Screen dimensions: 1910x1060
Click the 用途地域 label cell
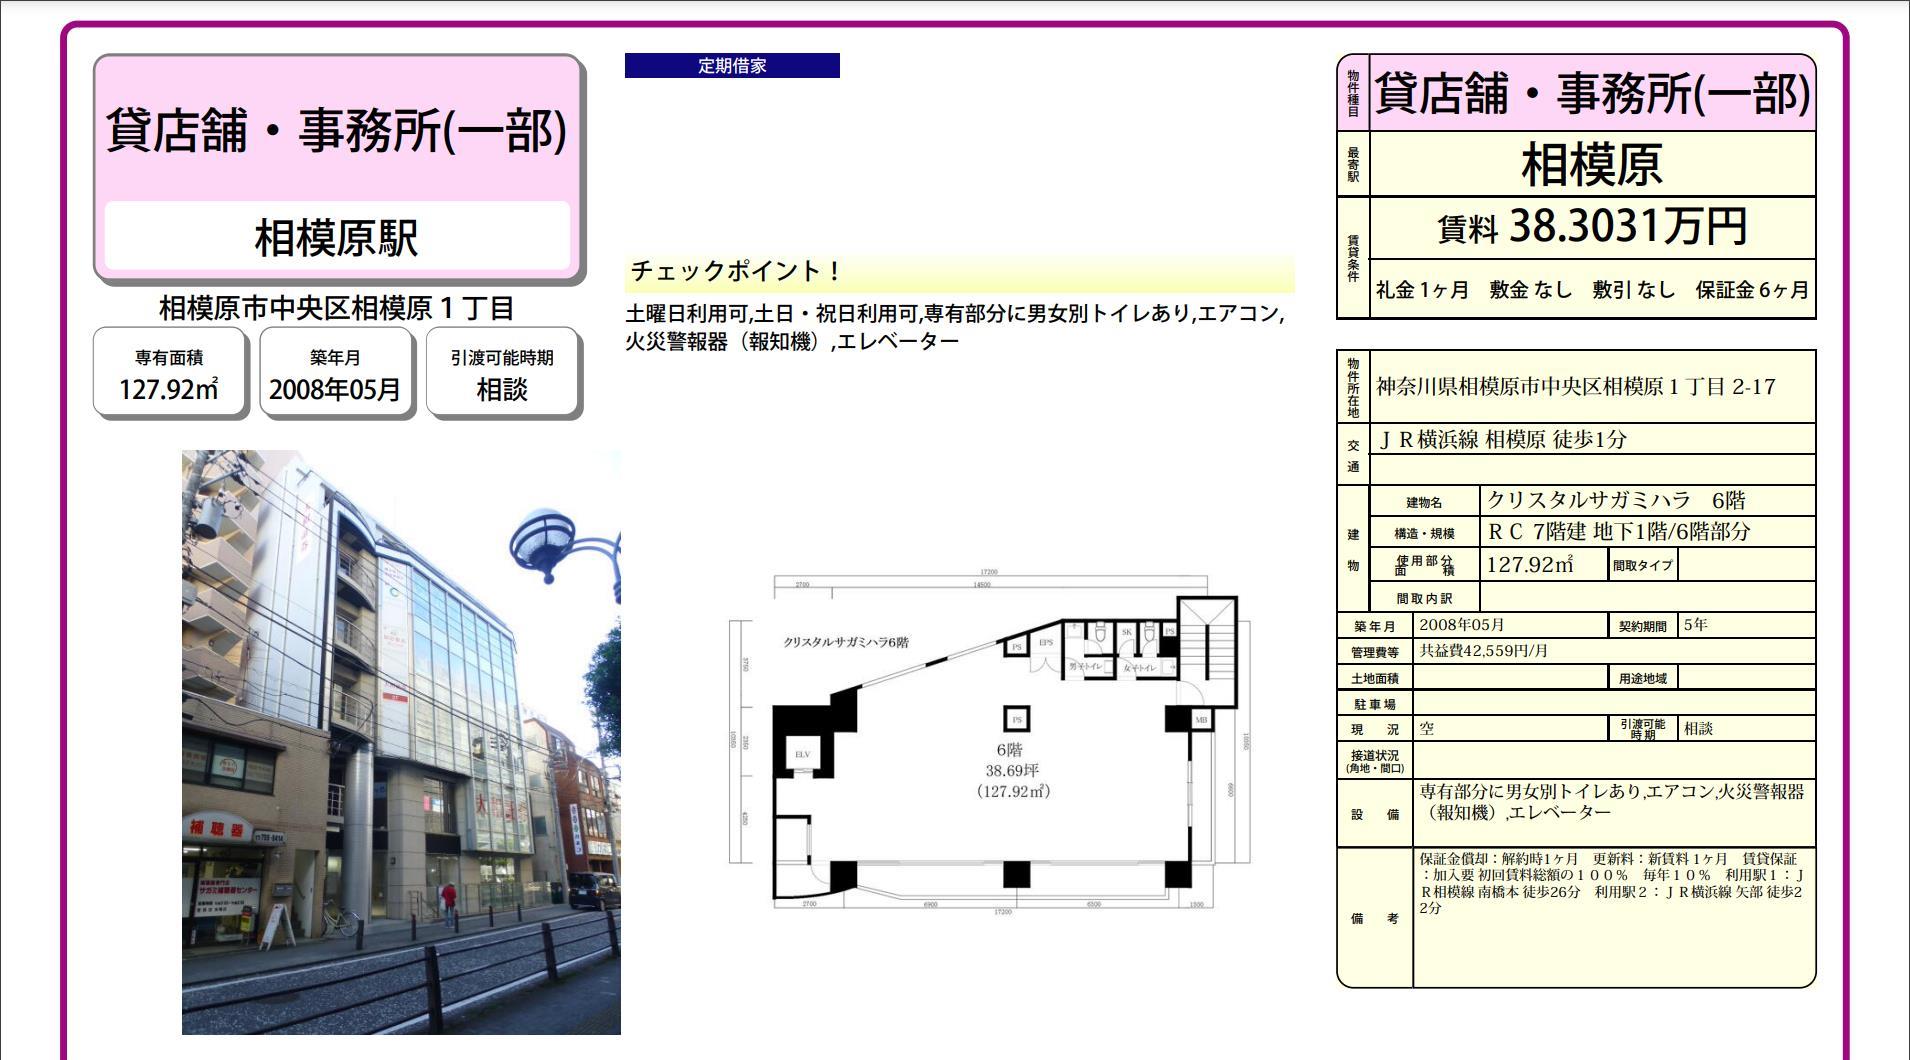pos(1643,678)
